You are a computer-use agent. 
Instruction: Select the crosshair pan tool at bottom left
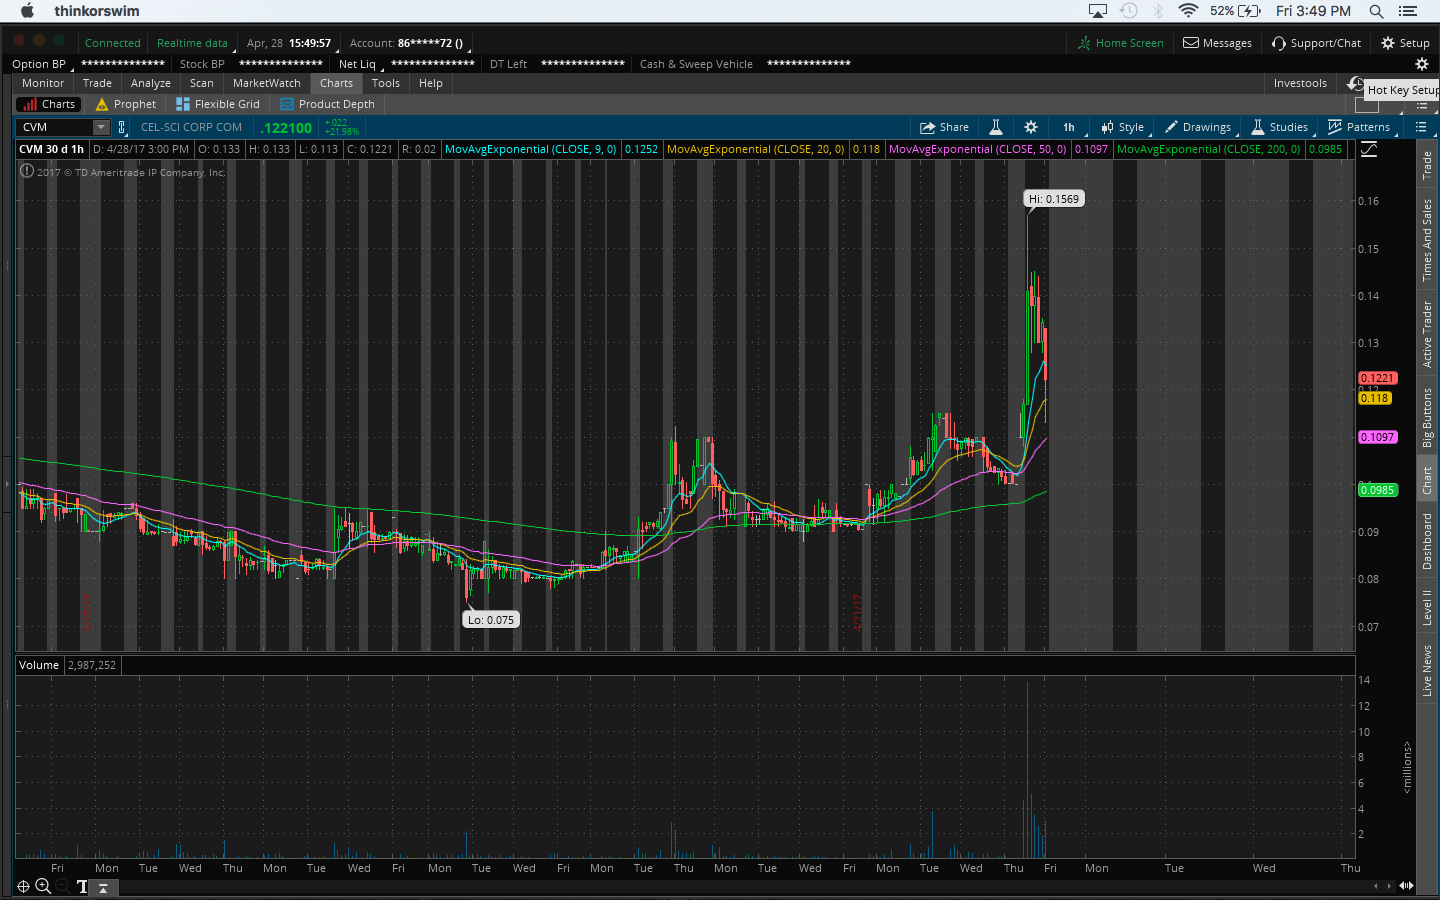coord(23,886)
